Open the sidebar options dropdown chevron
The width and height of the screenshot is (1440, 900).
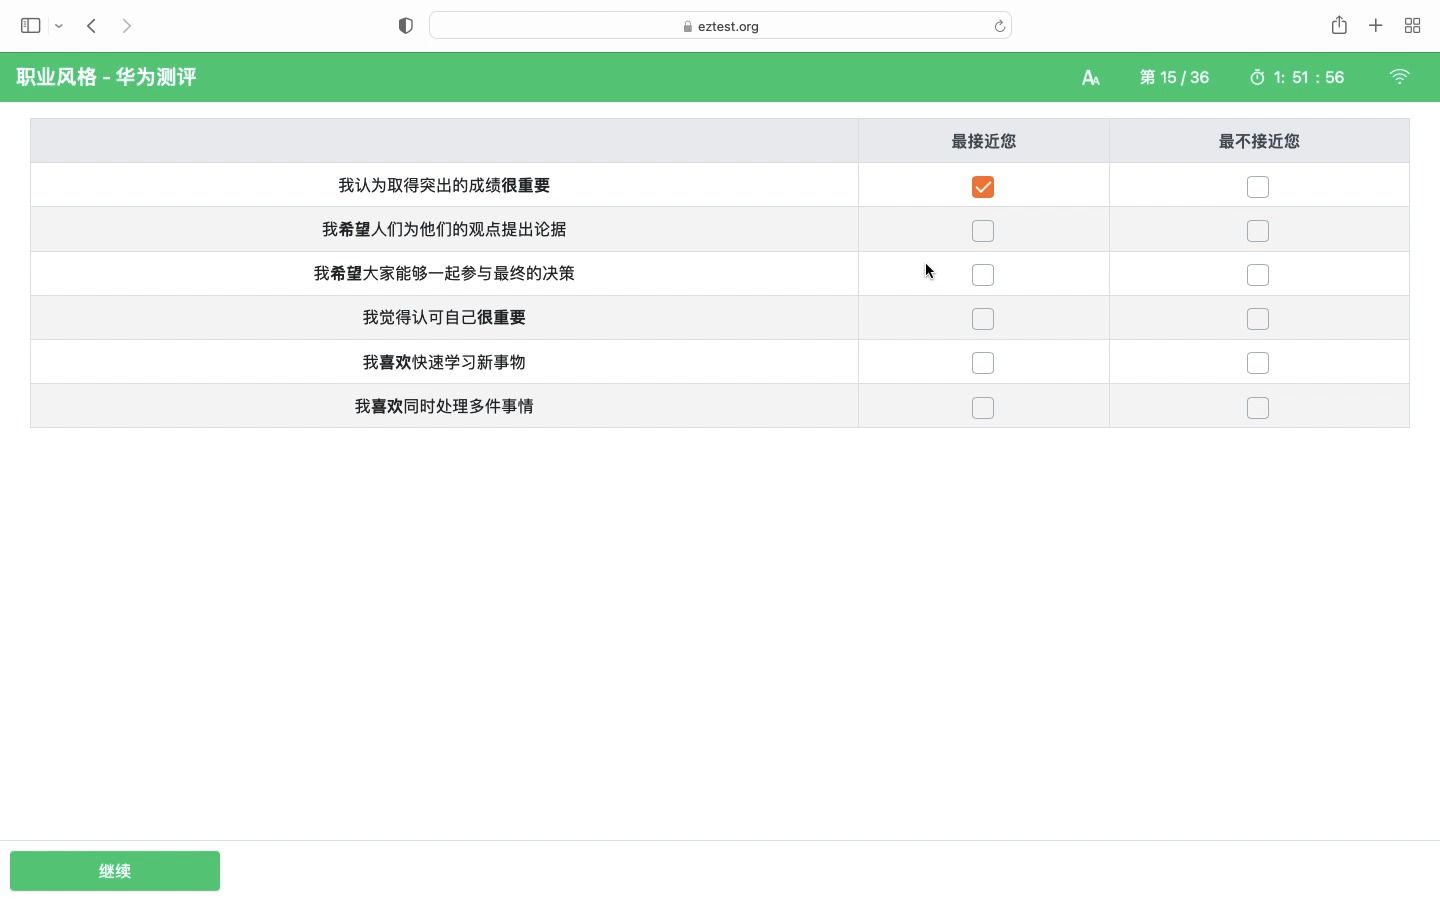[x=59, y=26]
